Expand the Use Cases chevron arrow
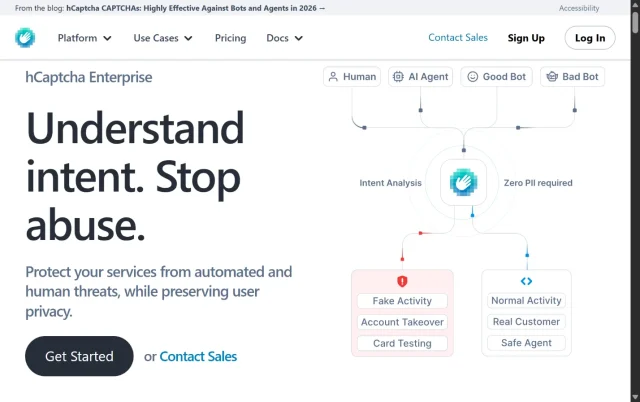The height and width of the screenshot is (402, 640). [188, 38]
